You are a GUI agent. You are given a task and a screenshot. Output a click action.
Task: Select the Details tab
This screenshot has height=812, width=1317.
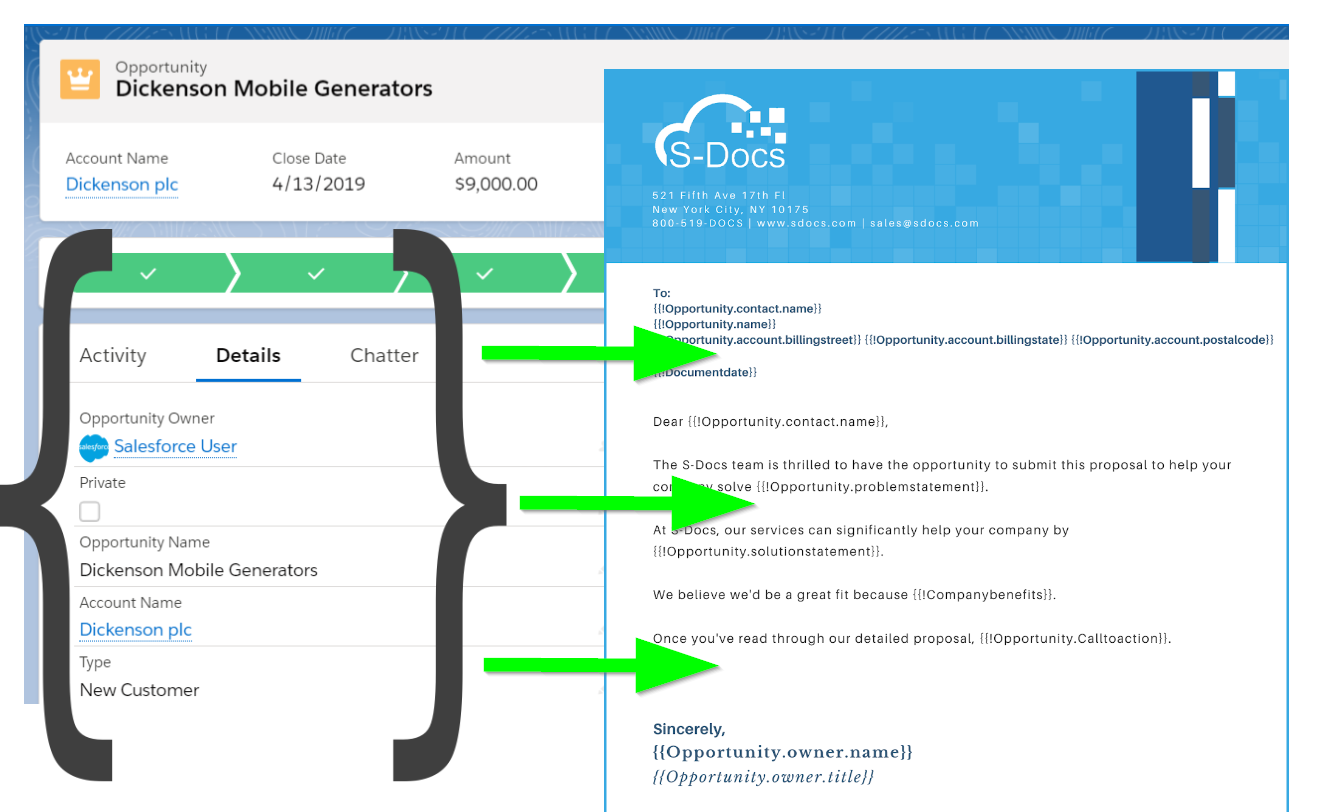[x=248, y=355]
